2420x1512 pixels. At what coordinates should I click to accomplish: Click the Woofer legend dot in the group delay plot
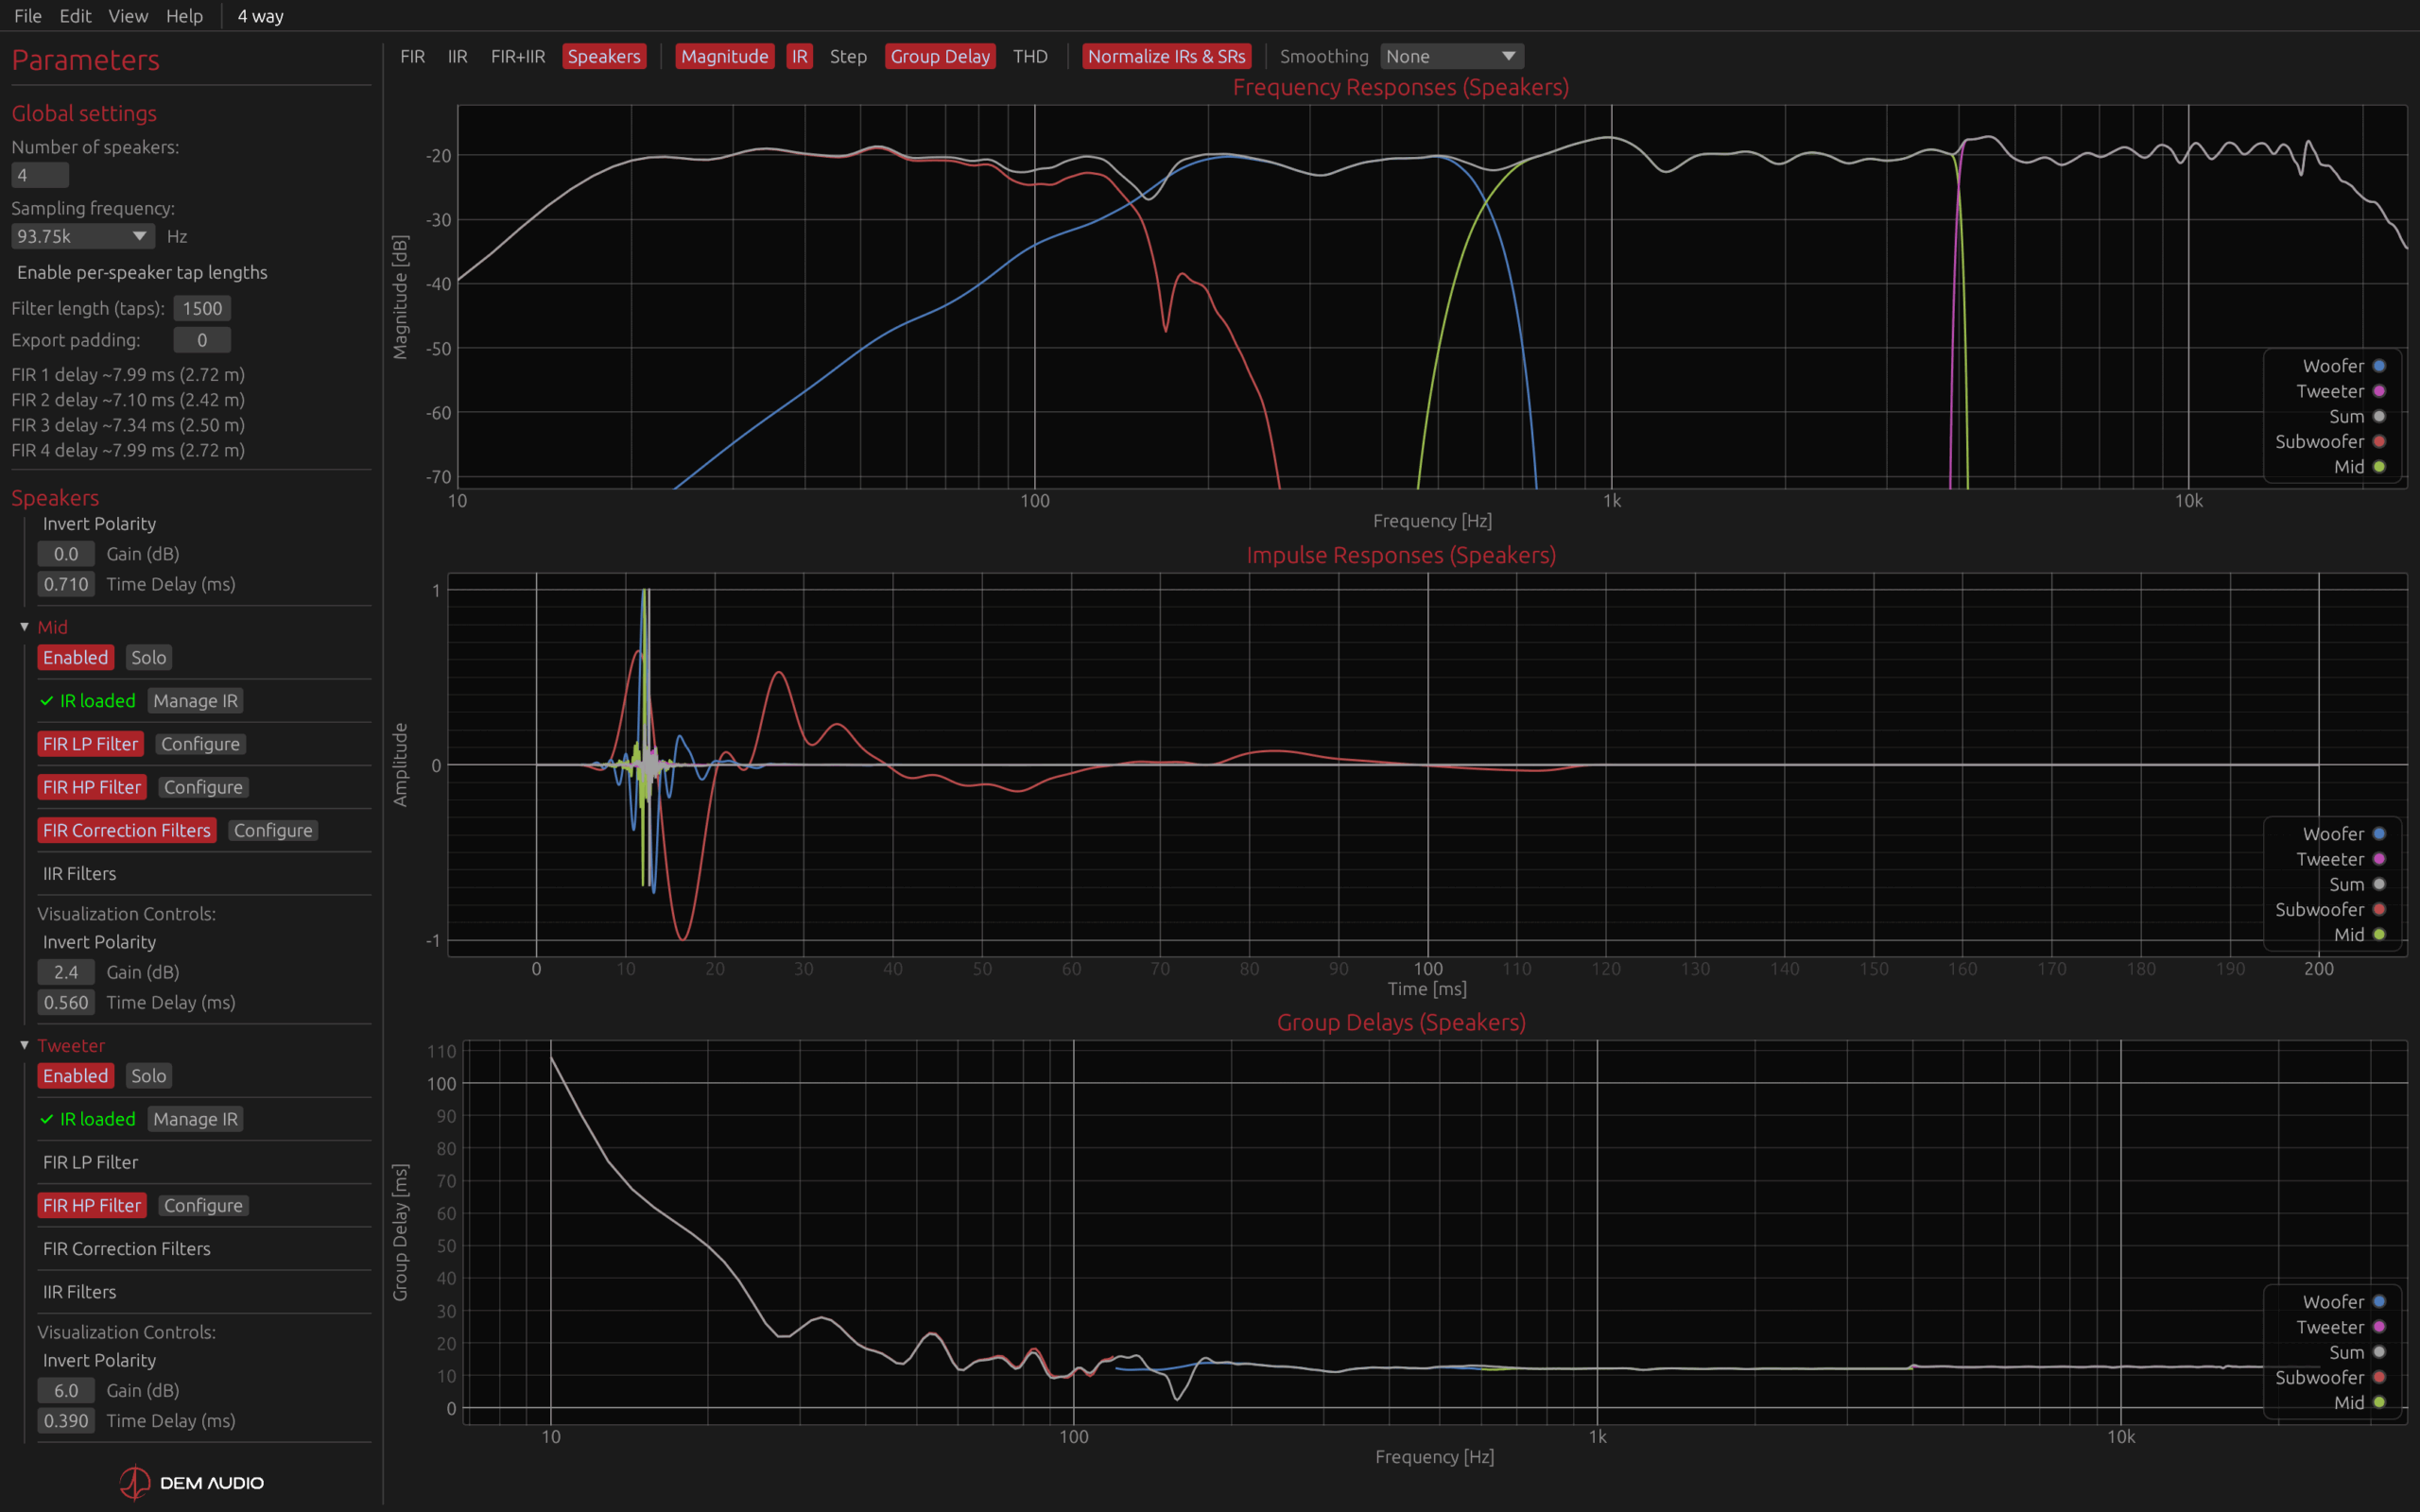pyautogui.click(x=2379, y=1302)
